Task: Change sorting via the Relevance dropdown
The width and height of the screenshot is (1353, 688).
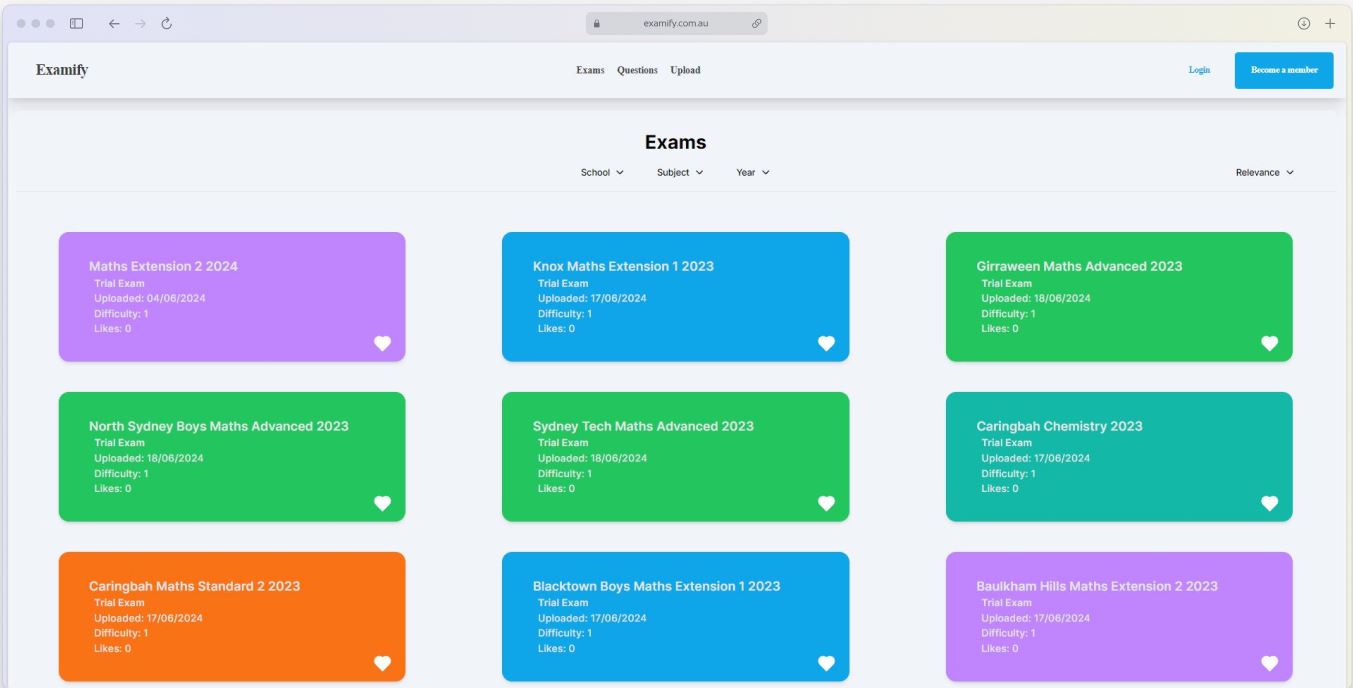Action: pyautogui.click(x=1263, y=172)
